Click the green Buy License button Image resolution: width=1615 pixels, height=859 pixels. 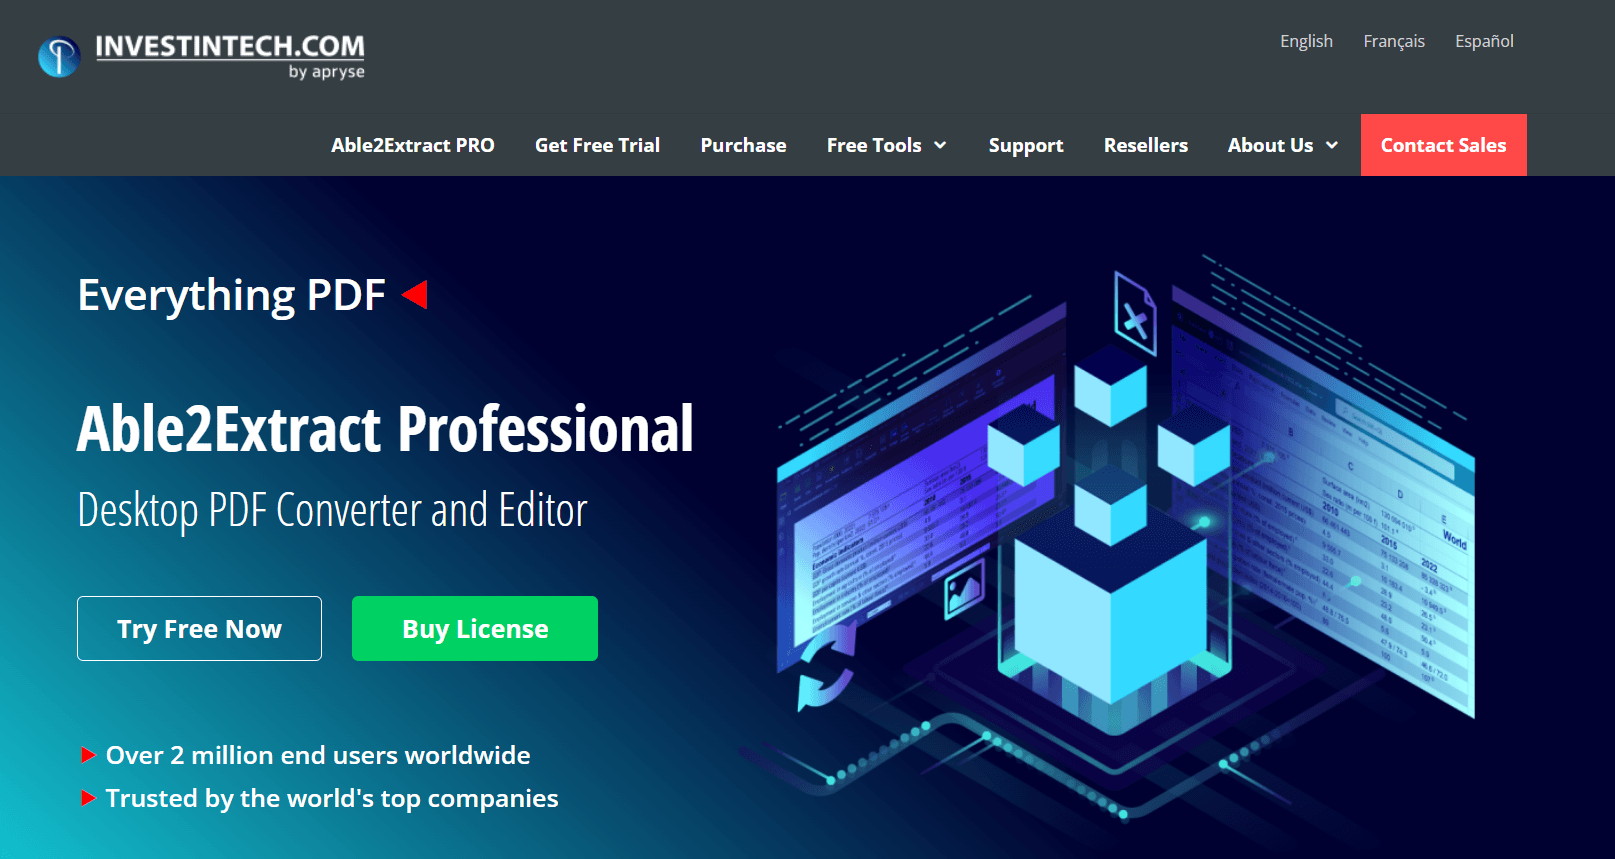(x=475, y=628)
